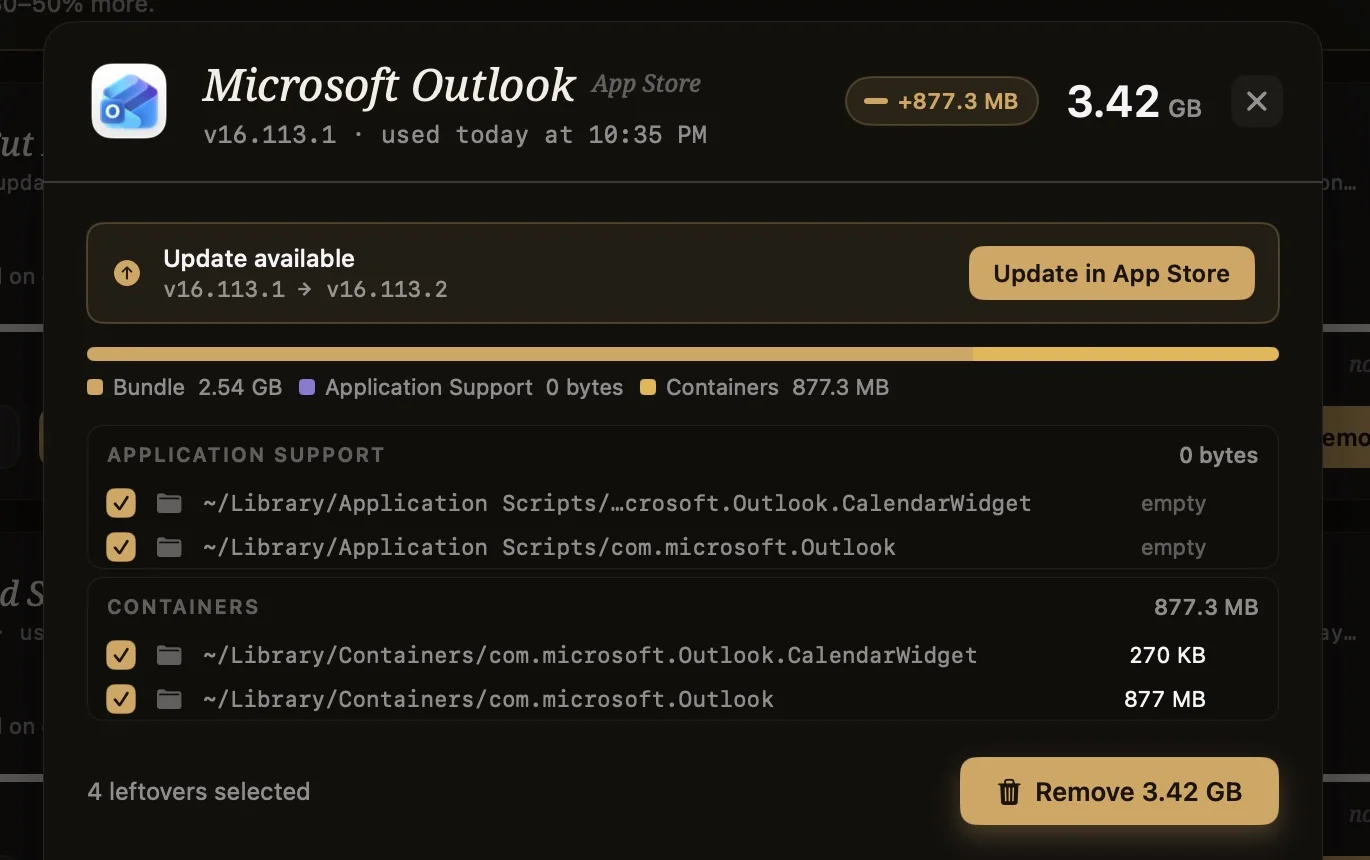The image size is (1370, 860).
Task: Click the Containers legend color swatch
Action: pos(648,387)
